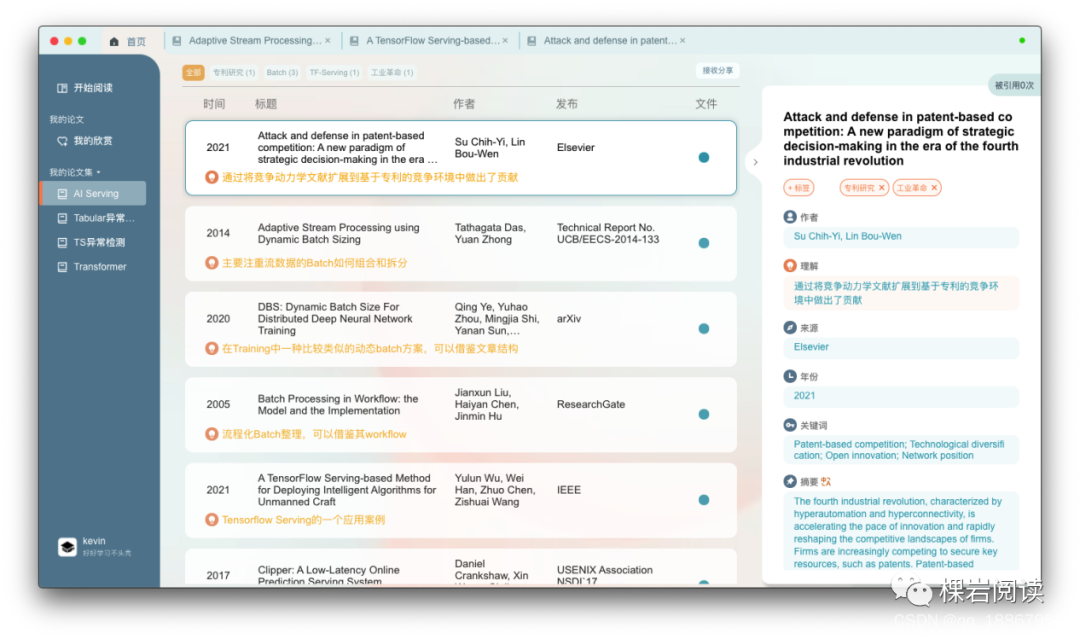Open file dot for Adaptive Stream Processing paper
1080x639 pixels.
coord(703,243)
